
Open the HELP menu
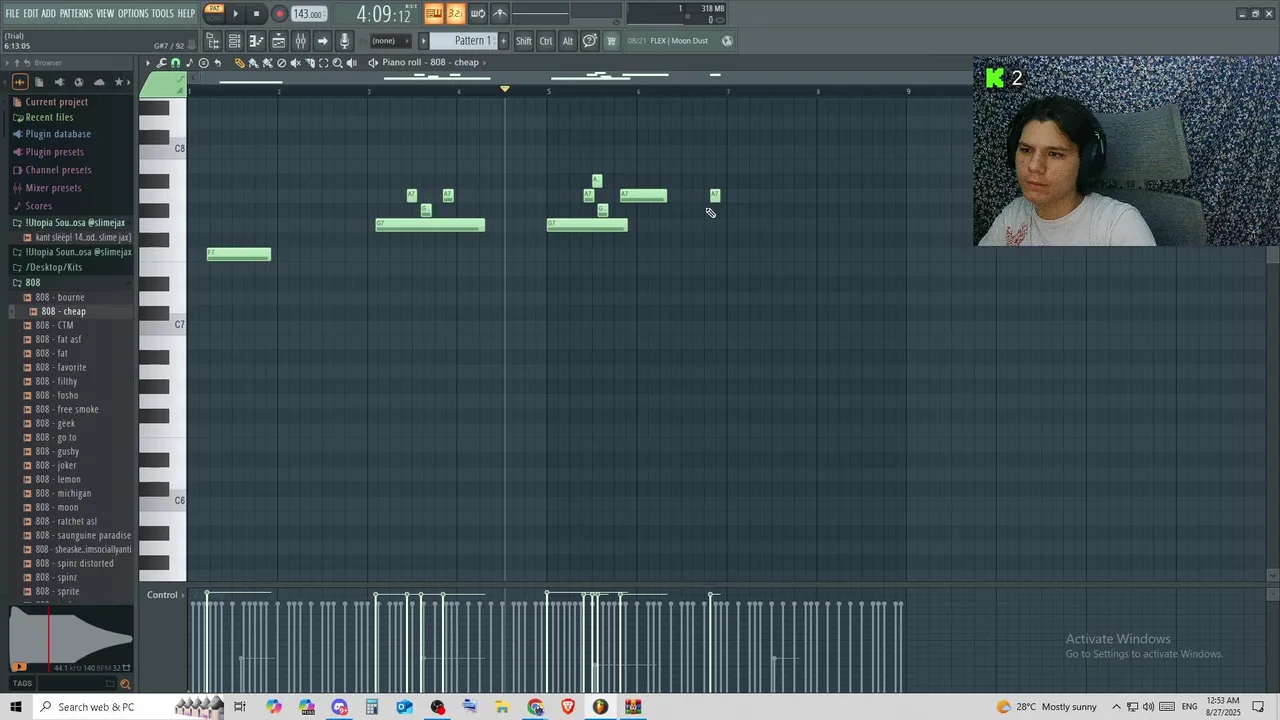[187, 13]
